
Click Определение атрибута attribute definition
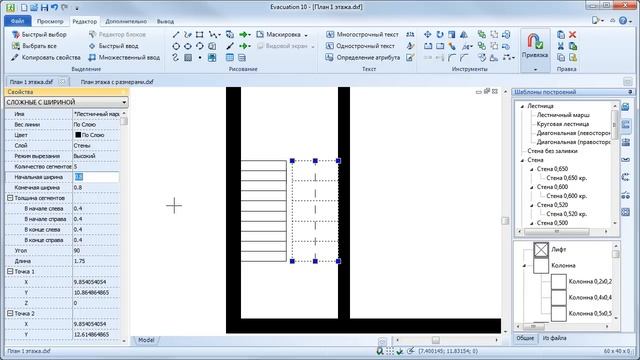coord(362,58)
